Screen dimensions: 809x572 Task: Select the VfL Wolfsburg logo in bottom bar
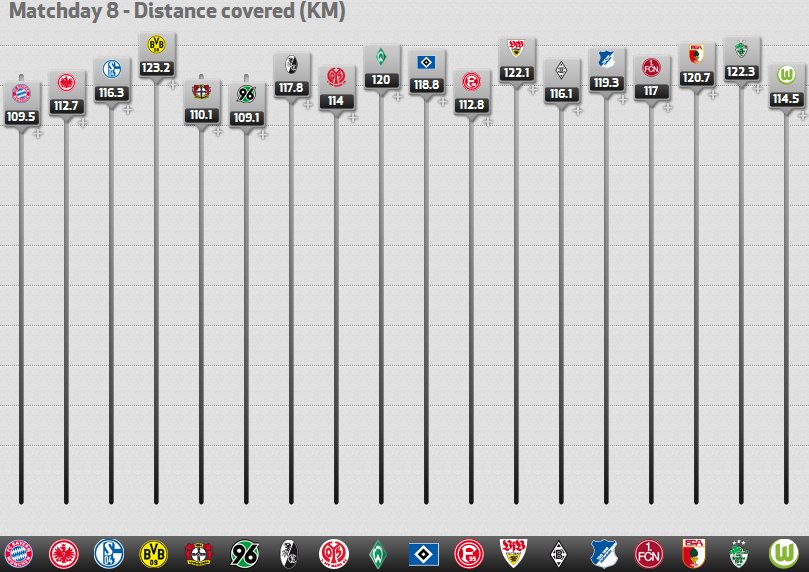pyautogui.click(x=784, y=553)
